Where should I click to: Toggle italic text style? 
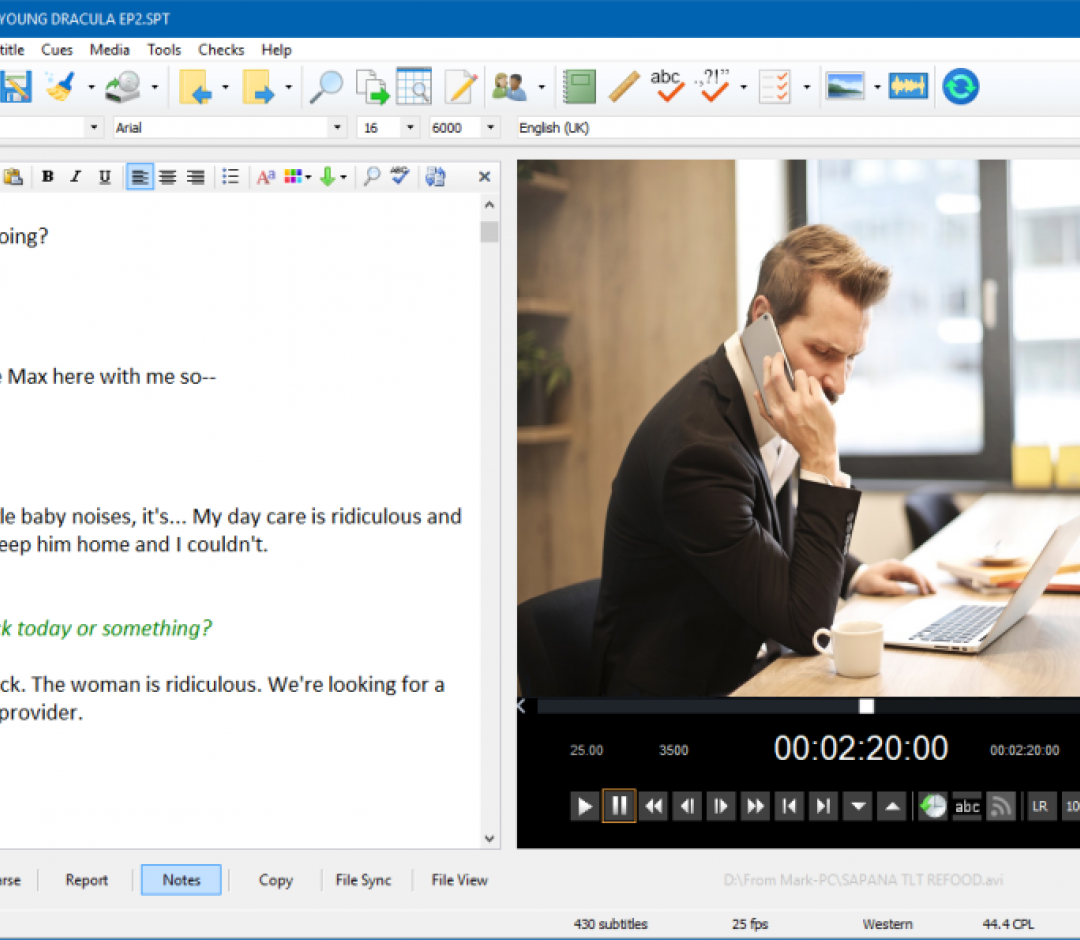(x=75, y=177)
